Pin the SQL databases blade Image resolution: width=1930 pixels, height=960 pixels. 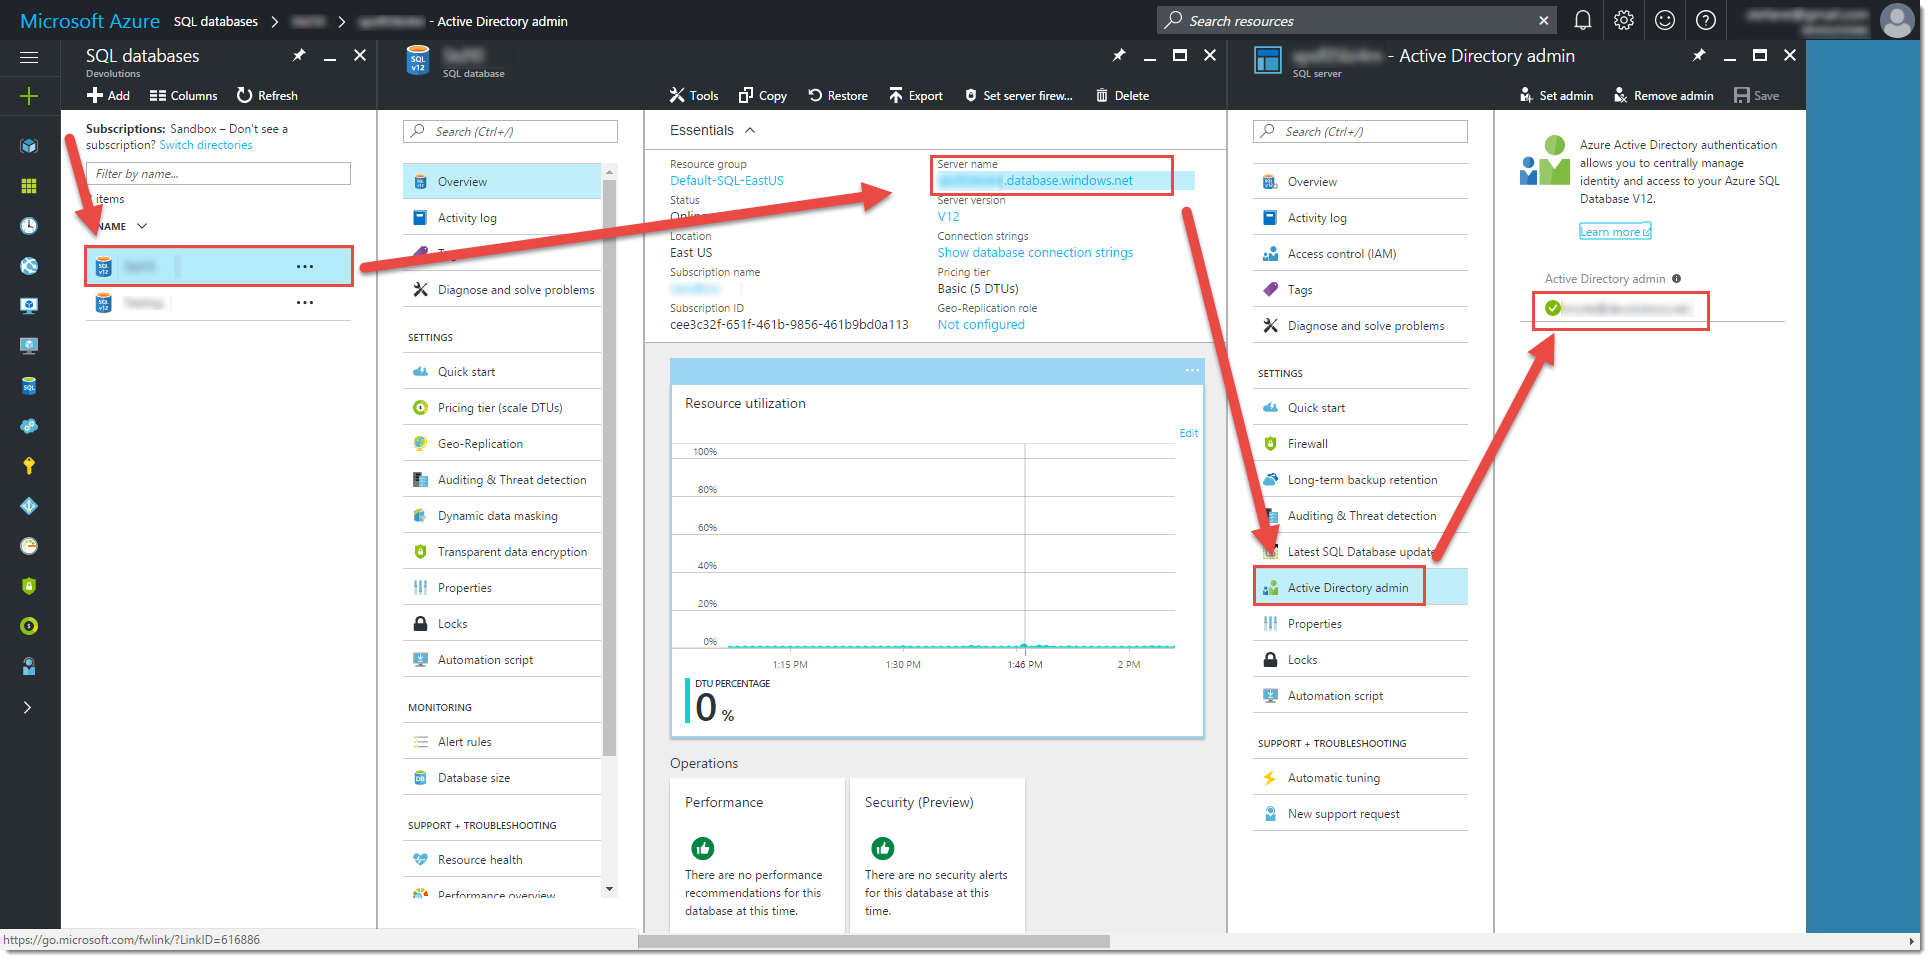(299, 56)
